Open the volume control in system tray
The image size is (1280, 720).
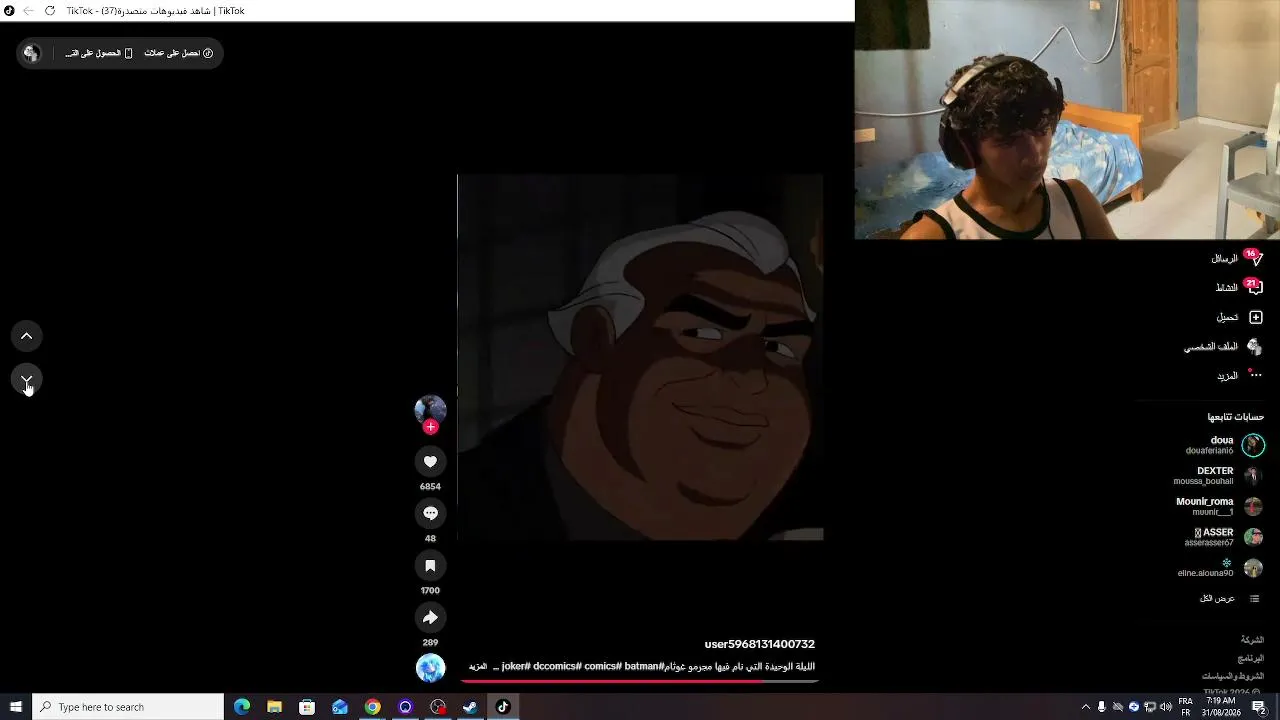(x=1166, y=707)
